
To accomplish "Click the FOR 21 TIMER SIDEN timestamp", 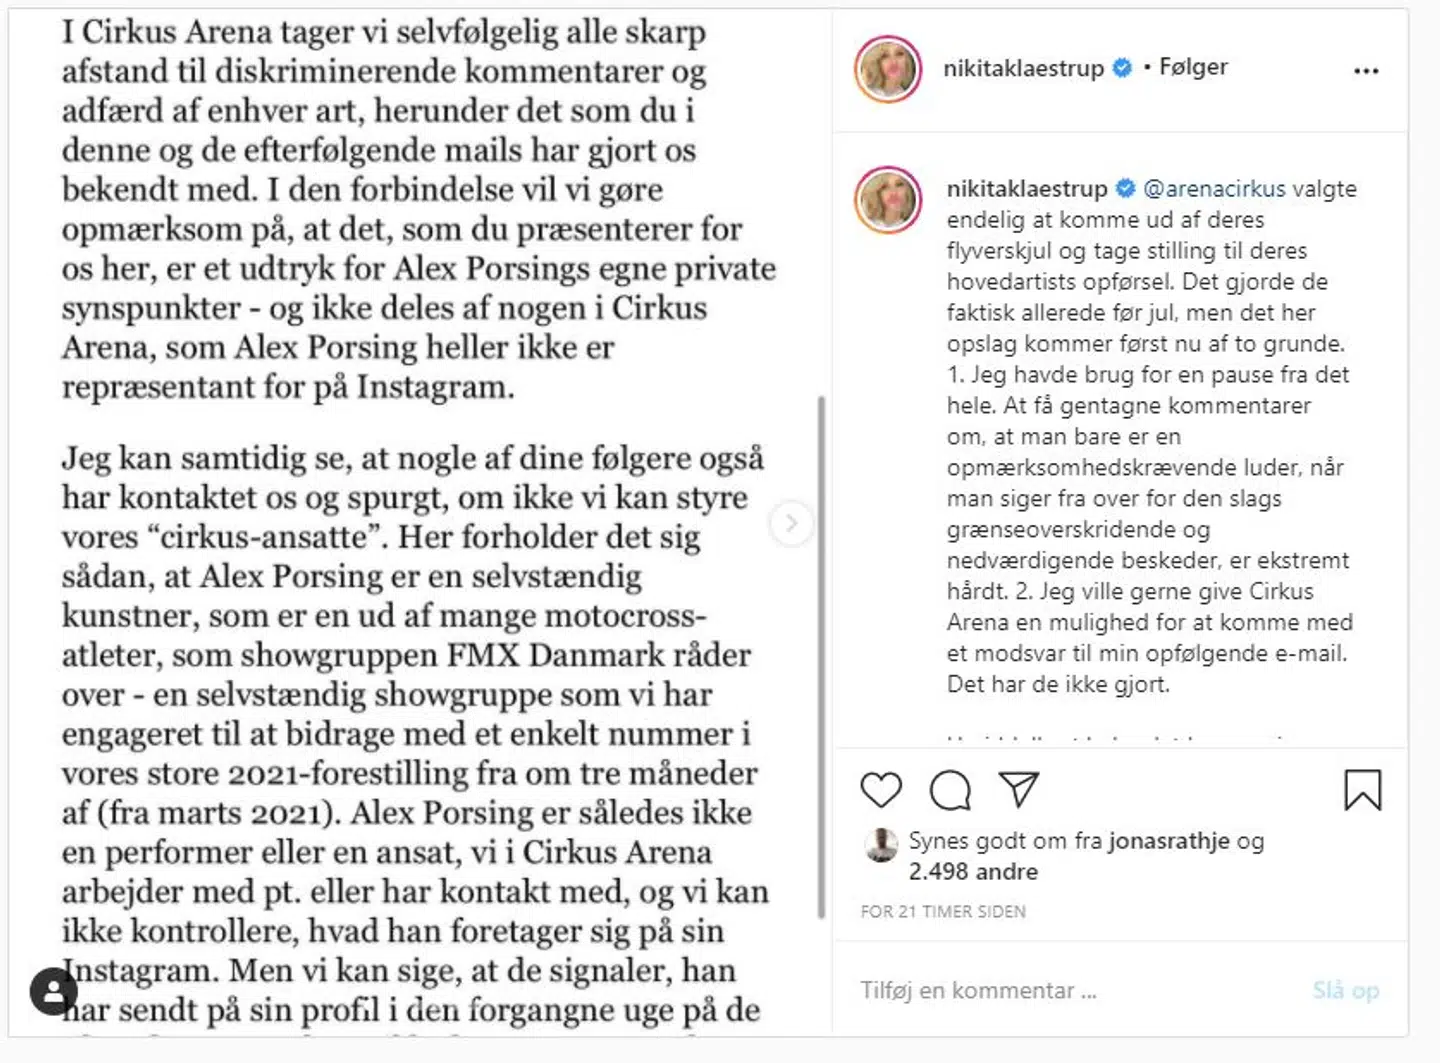I will coord(943,912).
